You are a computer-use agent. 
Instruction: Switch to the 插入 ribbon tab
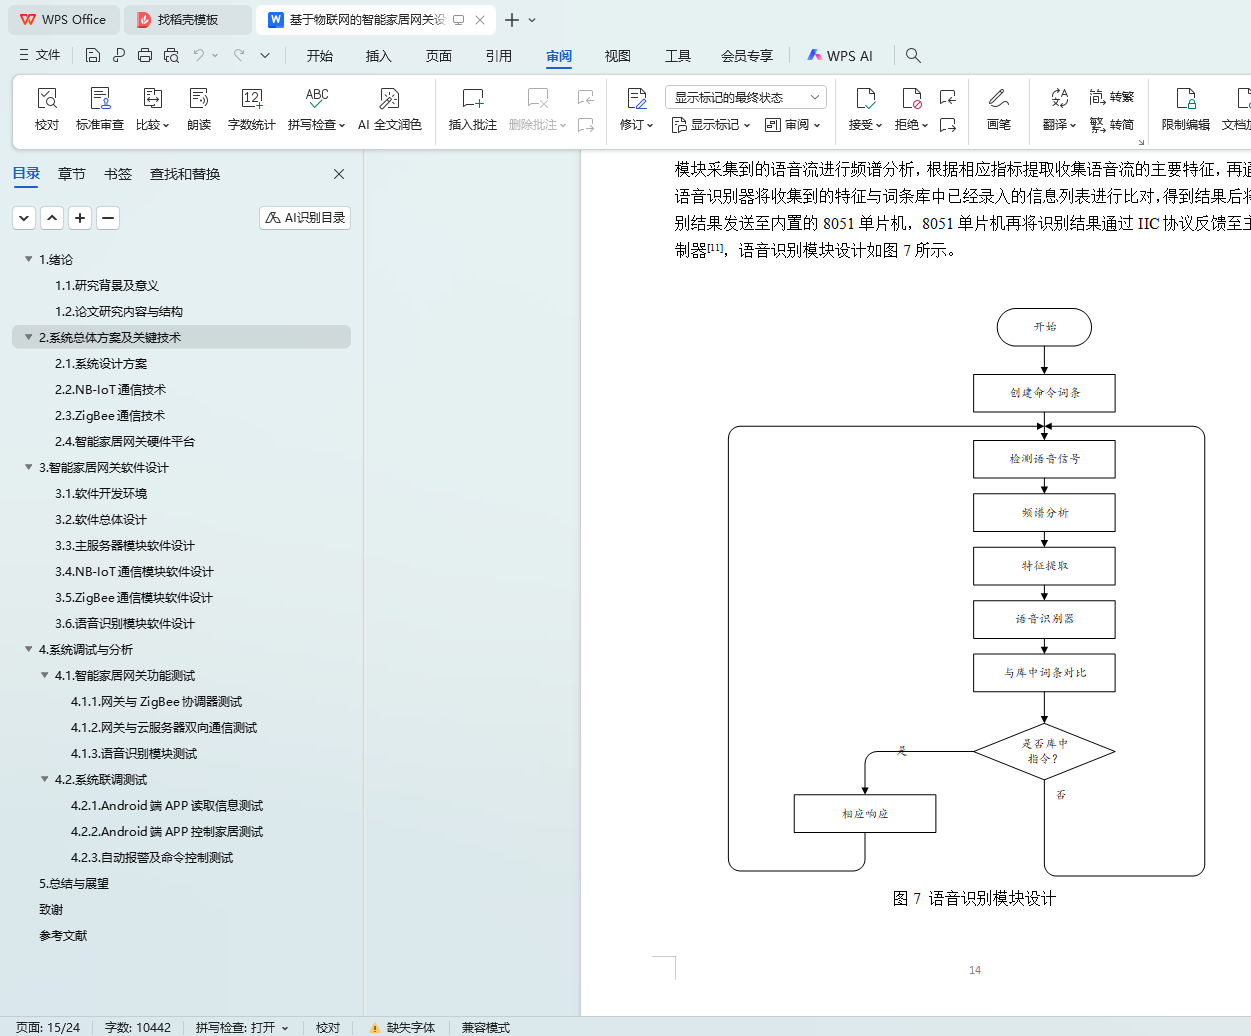[x=379, y=56]
